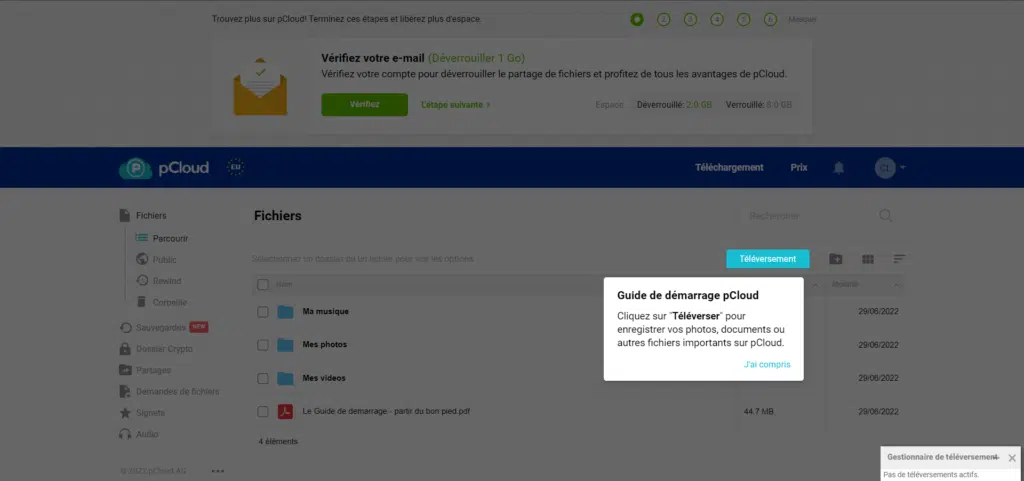Viewport: 1024px width, 481px height.
Task: Click the Rechercher search field
Action: [x=807, y=215]
